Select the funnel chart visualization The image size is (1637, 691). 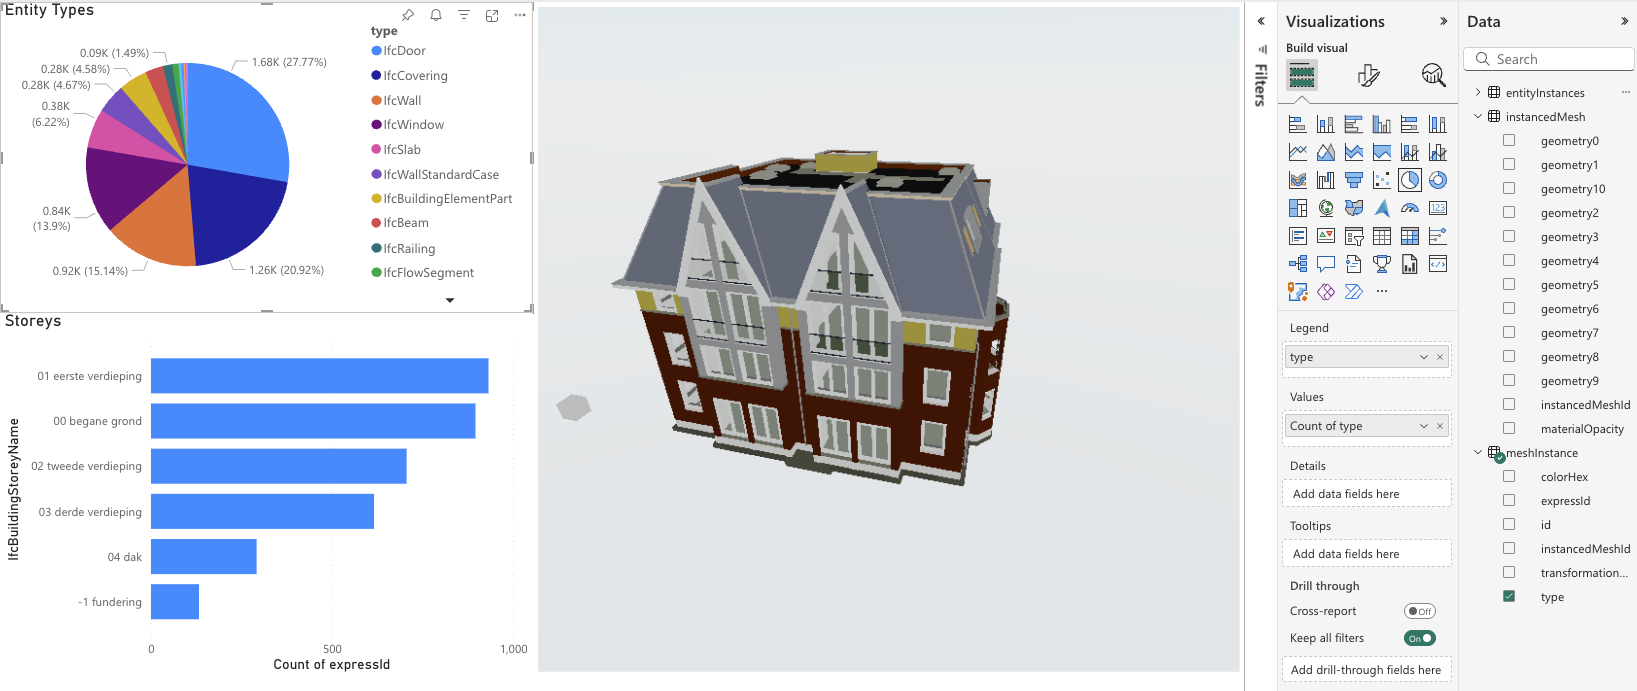point(1353,180)
